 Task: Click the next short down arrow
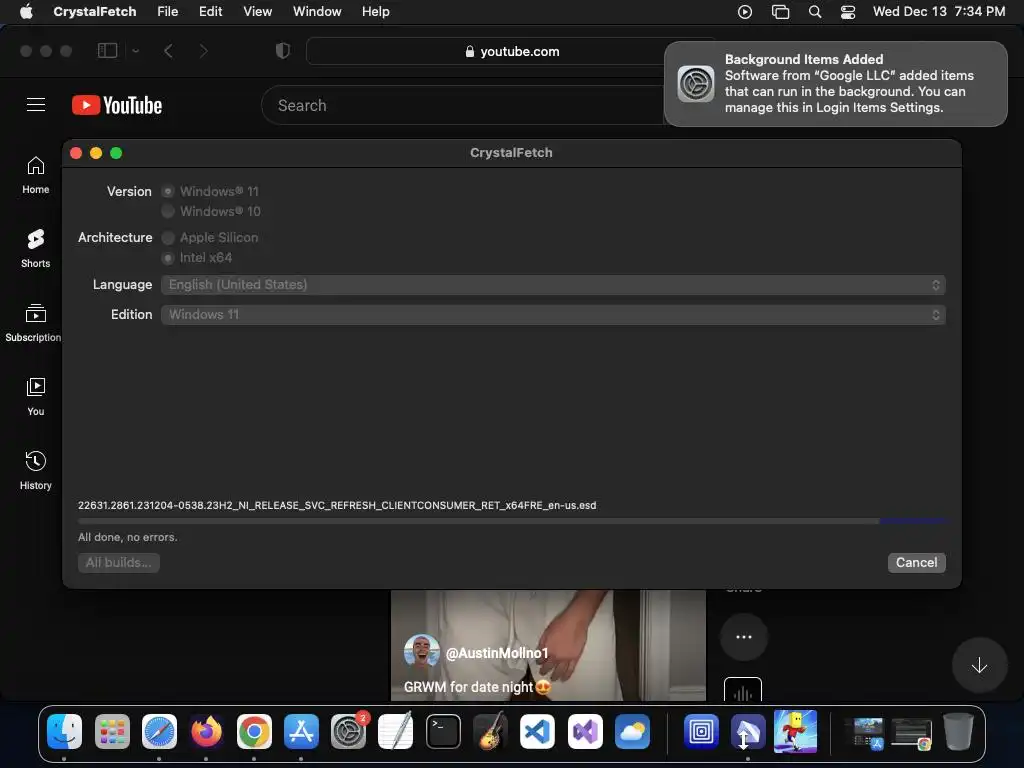pos(979,665)
